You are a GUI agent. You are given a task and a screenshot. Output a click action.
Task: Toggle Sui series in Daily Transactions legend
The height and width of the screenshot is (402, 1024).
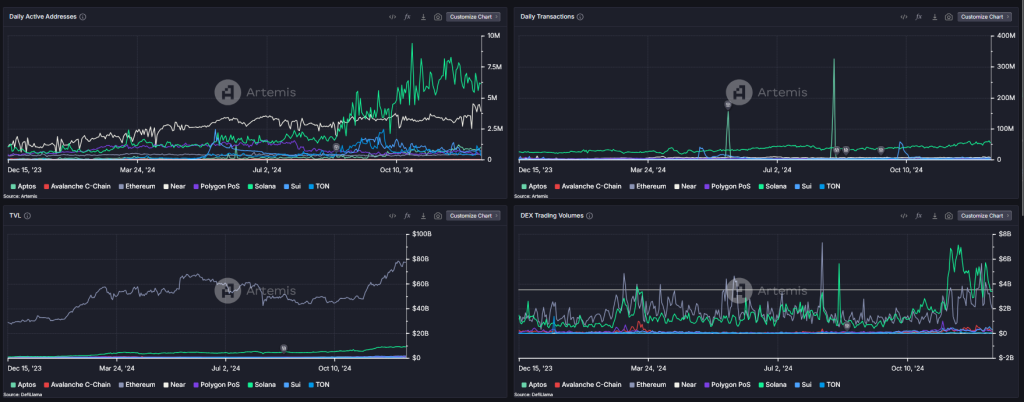[803, 186]
